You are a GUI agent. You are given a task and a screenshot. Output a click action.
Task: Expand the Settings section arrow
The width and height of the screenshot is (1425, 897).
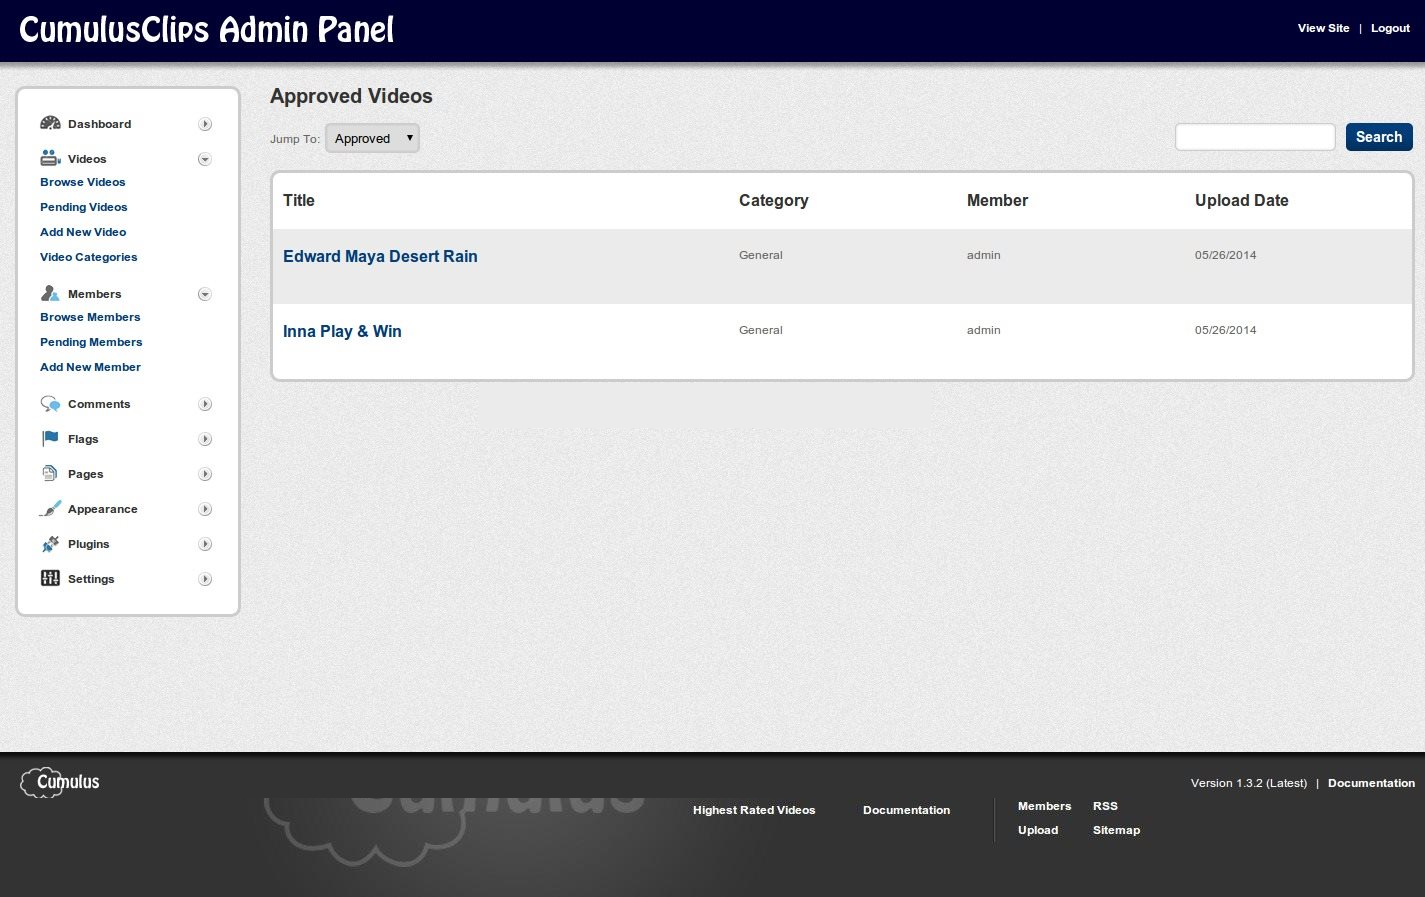(205, 579)
